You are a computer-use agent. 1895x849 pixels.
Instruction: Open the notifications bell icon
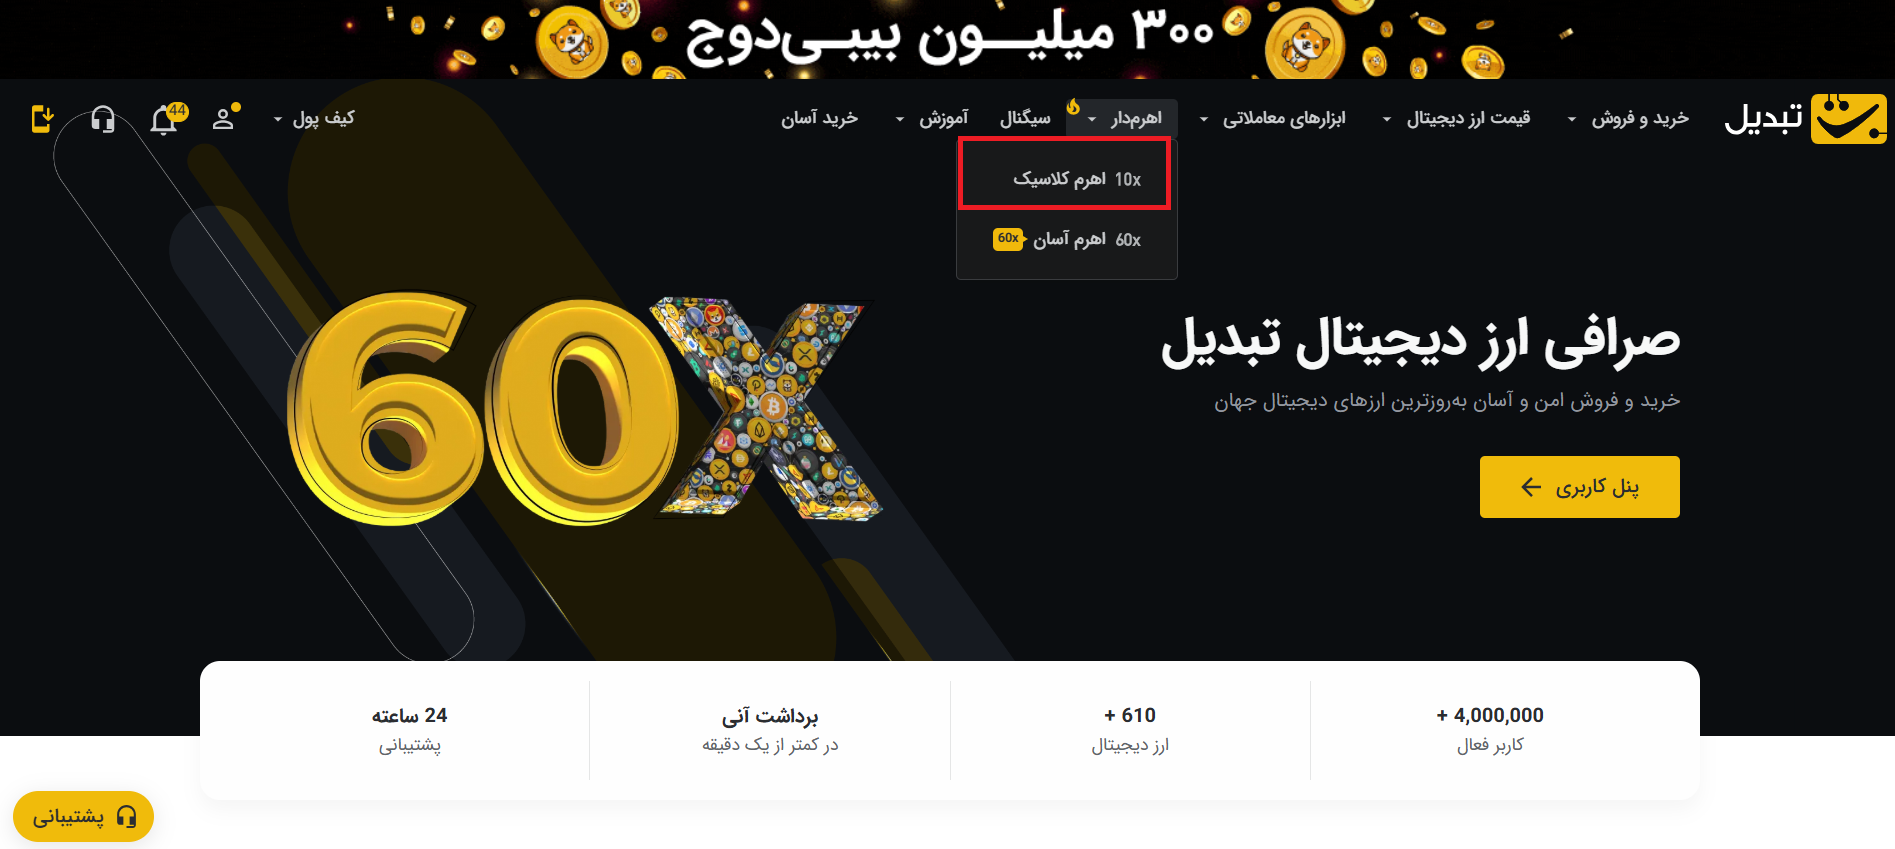[x=165, y=119]
